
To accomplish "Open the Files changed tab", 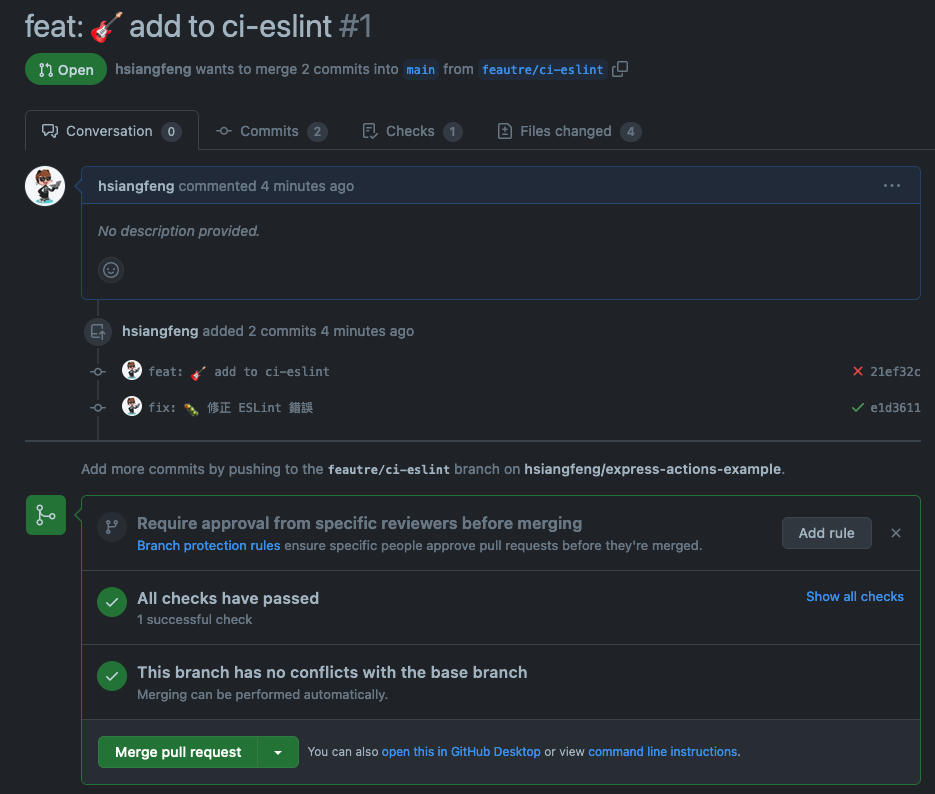I will (x=566, y=131).
